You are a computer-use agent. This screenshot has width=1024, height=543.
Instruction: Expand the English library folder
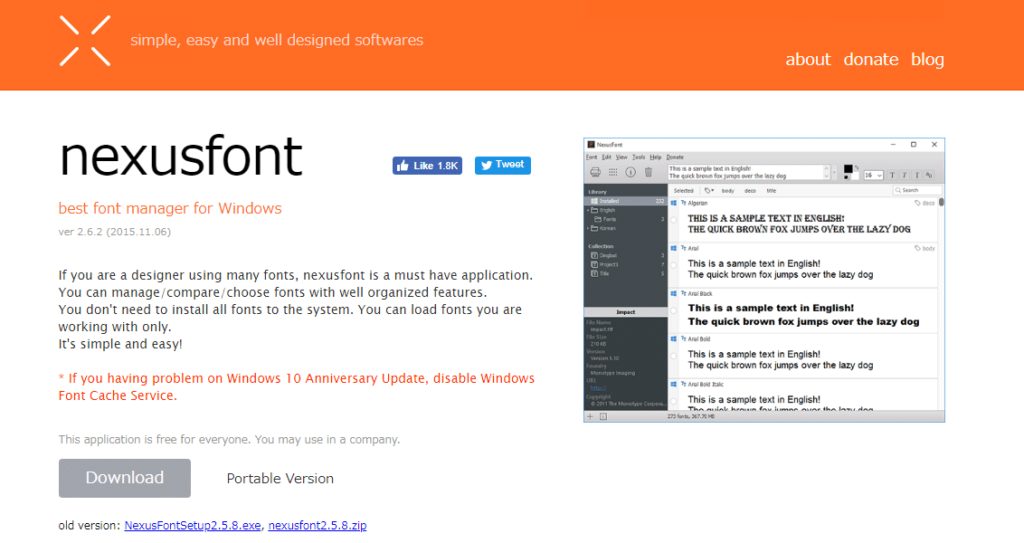point(588,210)
